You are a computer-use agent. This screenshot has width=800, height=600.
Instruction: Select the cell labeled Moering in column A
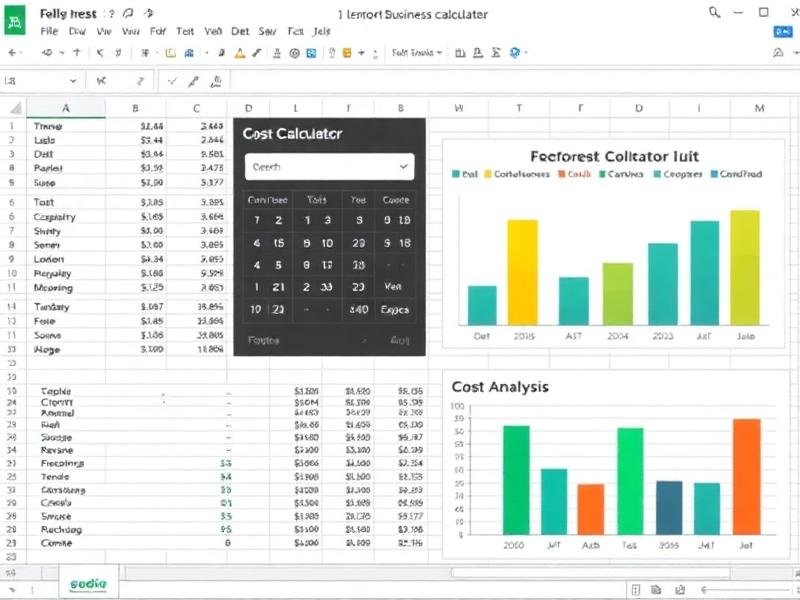tap(66, 288)
